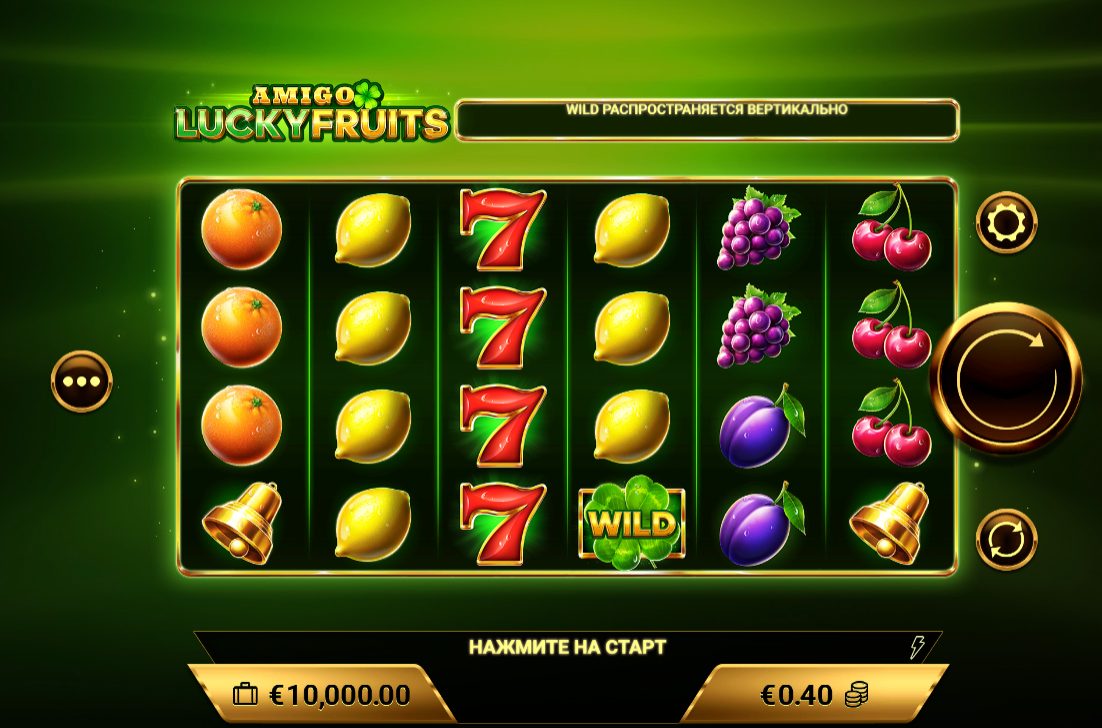Click the WILD clover symbol
The width and height of the screenshot is (1102, 728).
631,523
